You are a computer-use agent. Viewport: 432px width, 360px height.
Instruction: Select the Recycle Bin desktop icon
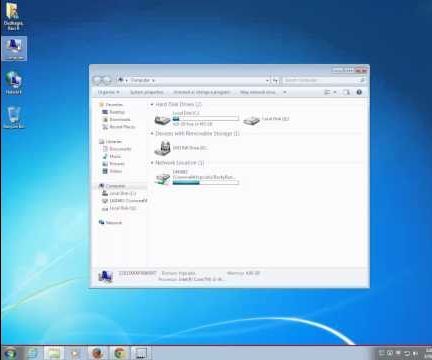point(14,117)
